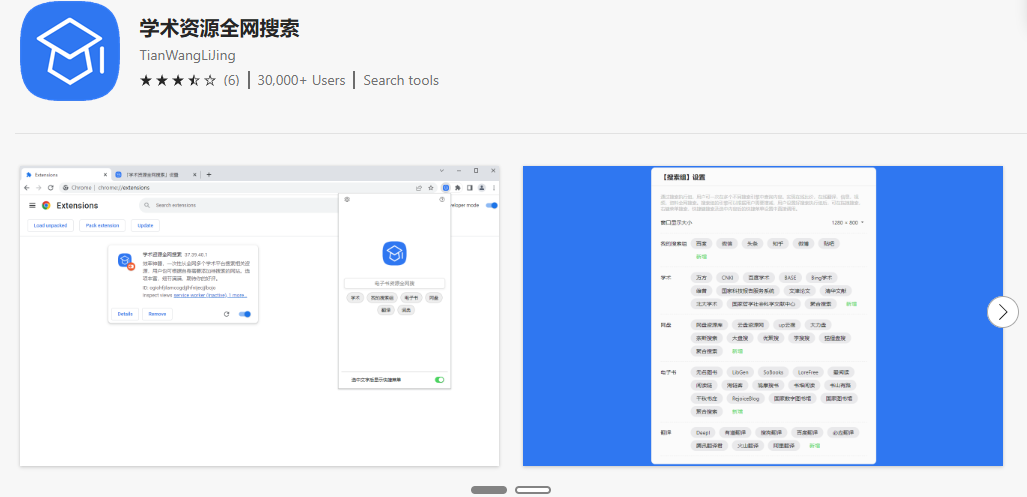This screenshot has height=497, width=1027.
Task: Click the 30,000+ Users text
Action: 301,81
